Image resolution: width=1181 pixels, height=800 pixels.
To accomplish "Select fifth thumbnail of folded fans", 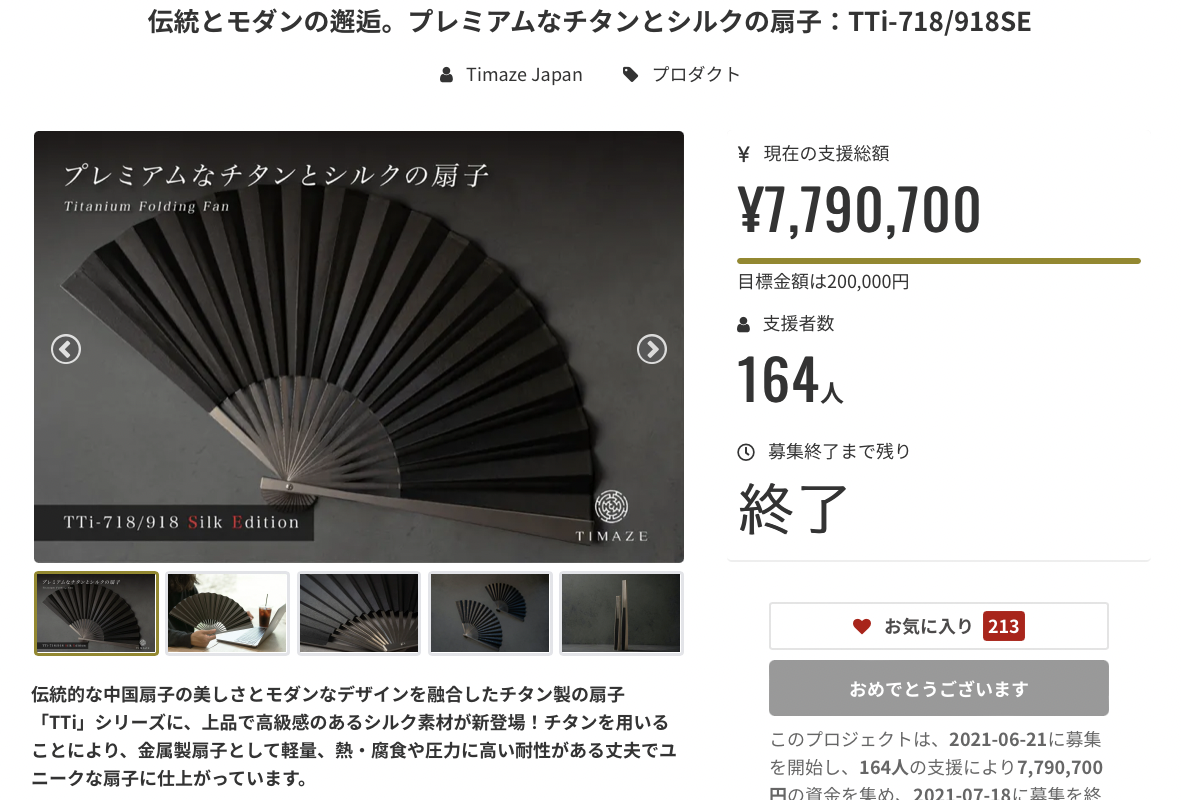I will tap(621, 613).
